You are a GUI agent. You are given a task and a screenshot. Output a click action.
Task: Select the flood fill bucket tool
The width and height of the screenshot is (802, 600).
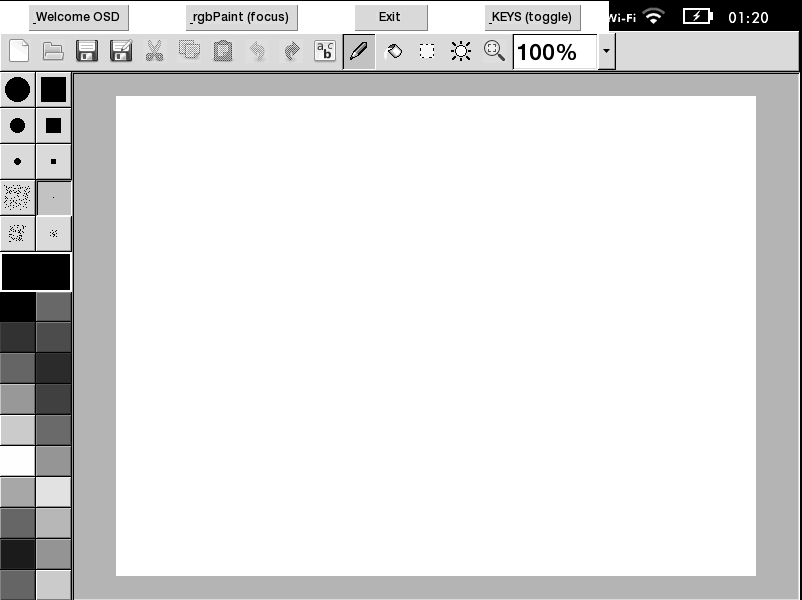point(393,51)
